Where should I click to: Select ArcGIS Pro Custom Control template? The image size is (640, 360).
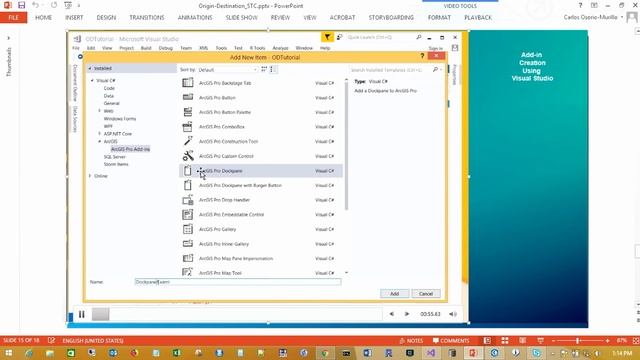point(261,156)
